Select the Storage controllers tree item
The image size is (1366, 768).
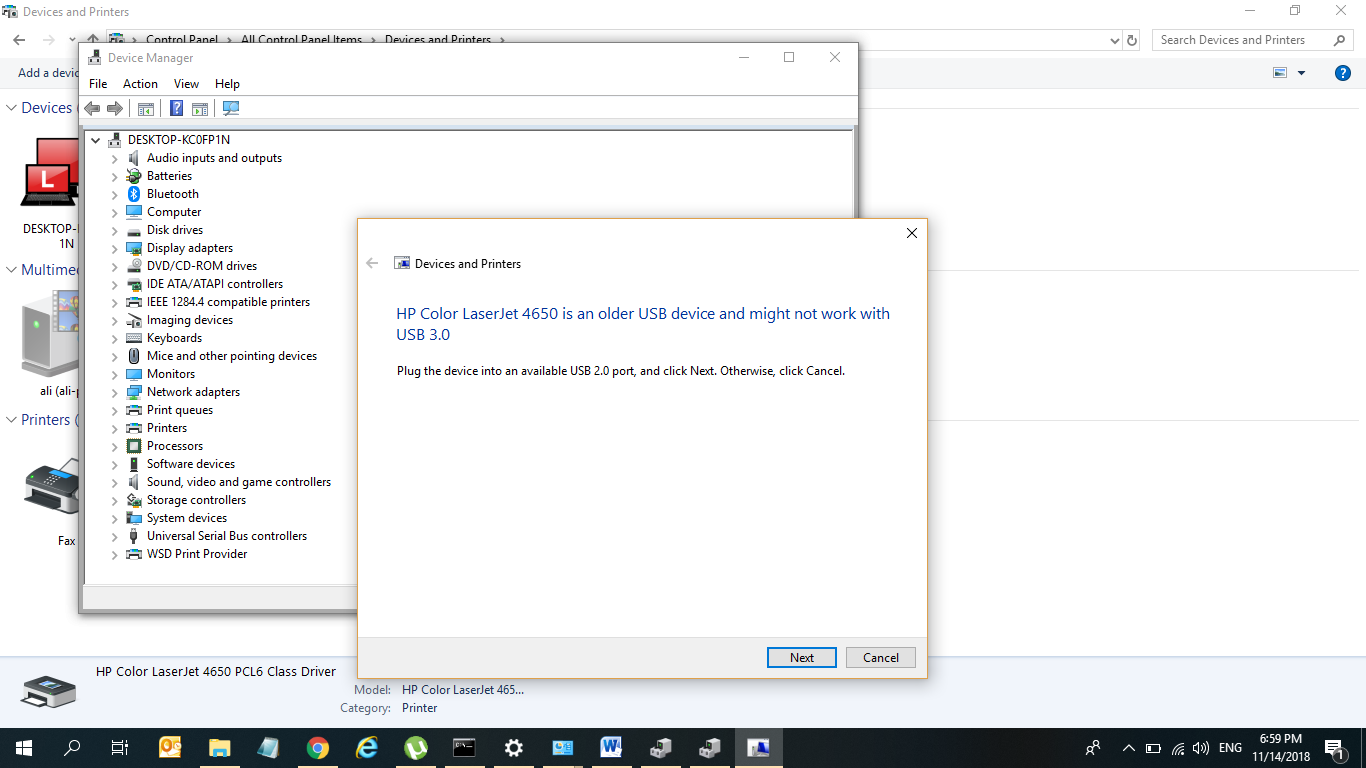[x=196, y=500]
